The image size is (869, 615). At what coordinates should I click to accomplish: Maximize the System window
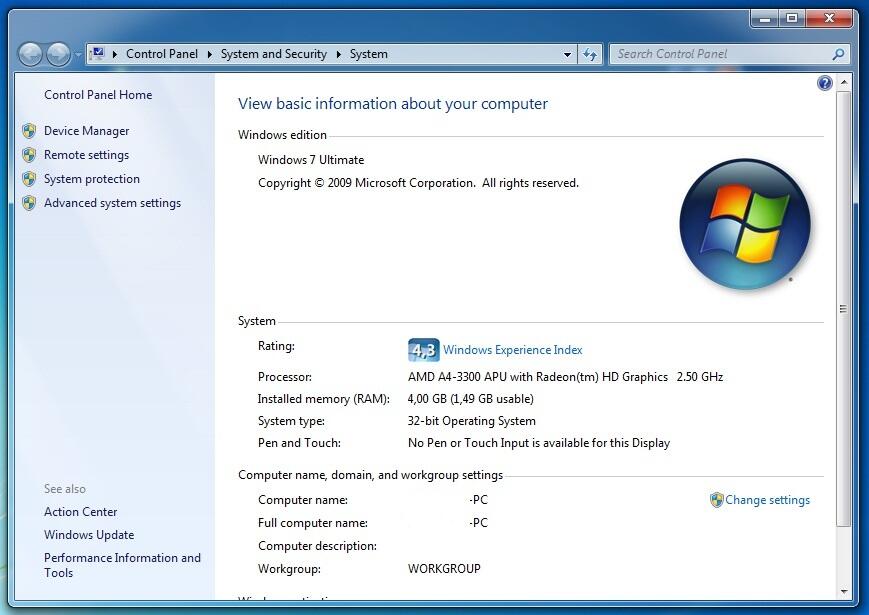pyautogui.click(x=792, y=18)
